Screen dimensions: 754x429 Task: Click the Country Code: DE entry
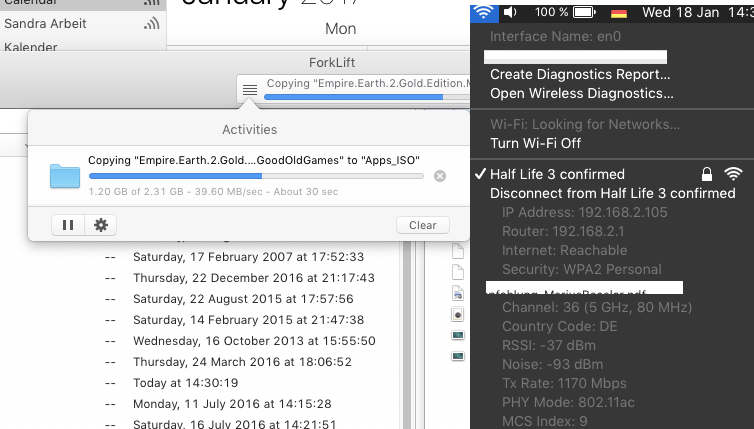tap(560, 327)
